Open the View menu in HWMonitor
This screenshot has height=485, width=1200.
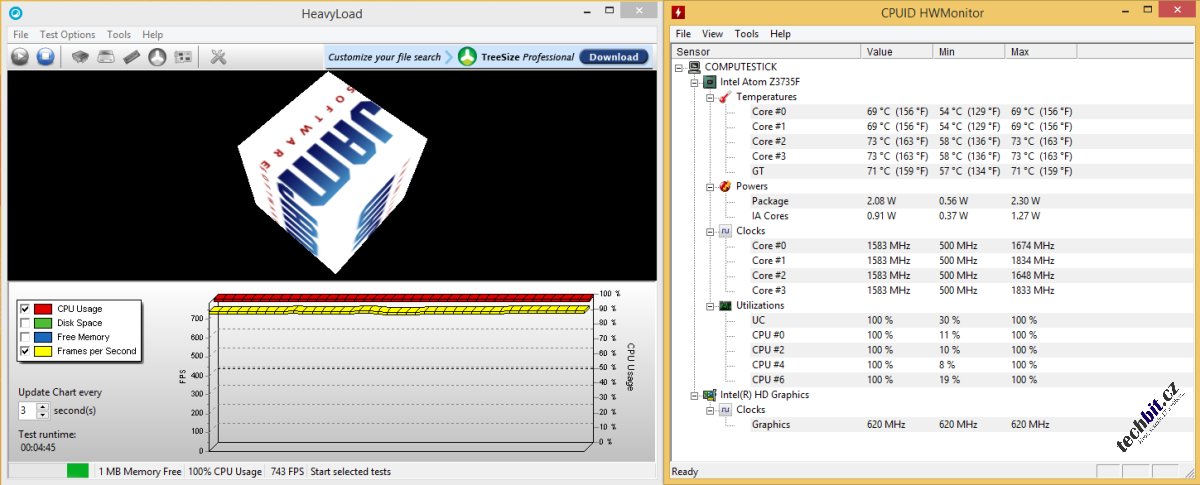coord(712,34)
